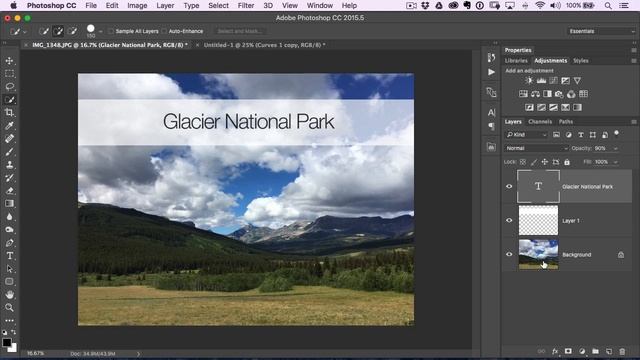Add a layer mask

point(568,351)
